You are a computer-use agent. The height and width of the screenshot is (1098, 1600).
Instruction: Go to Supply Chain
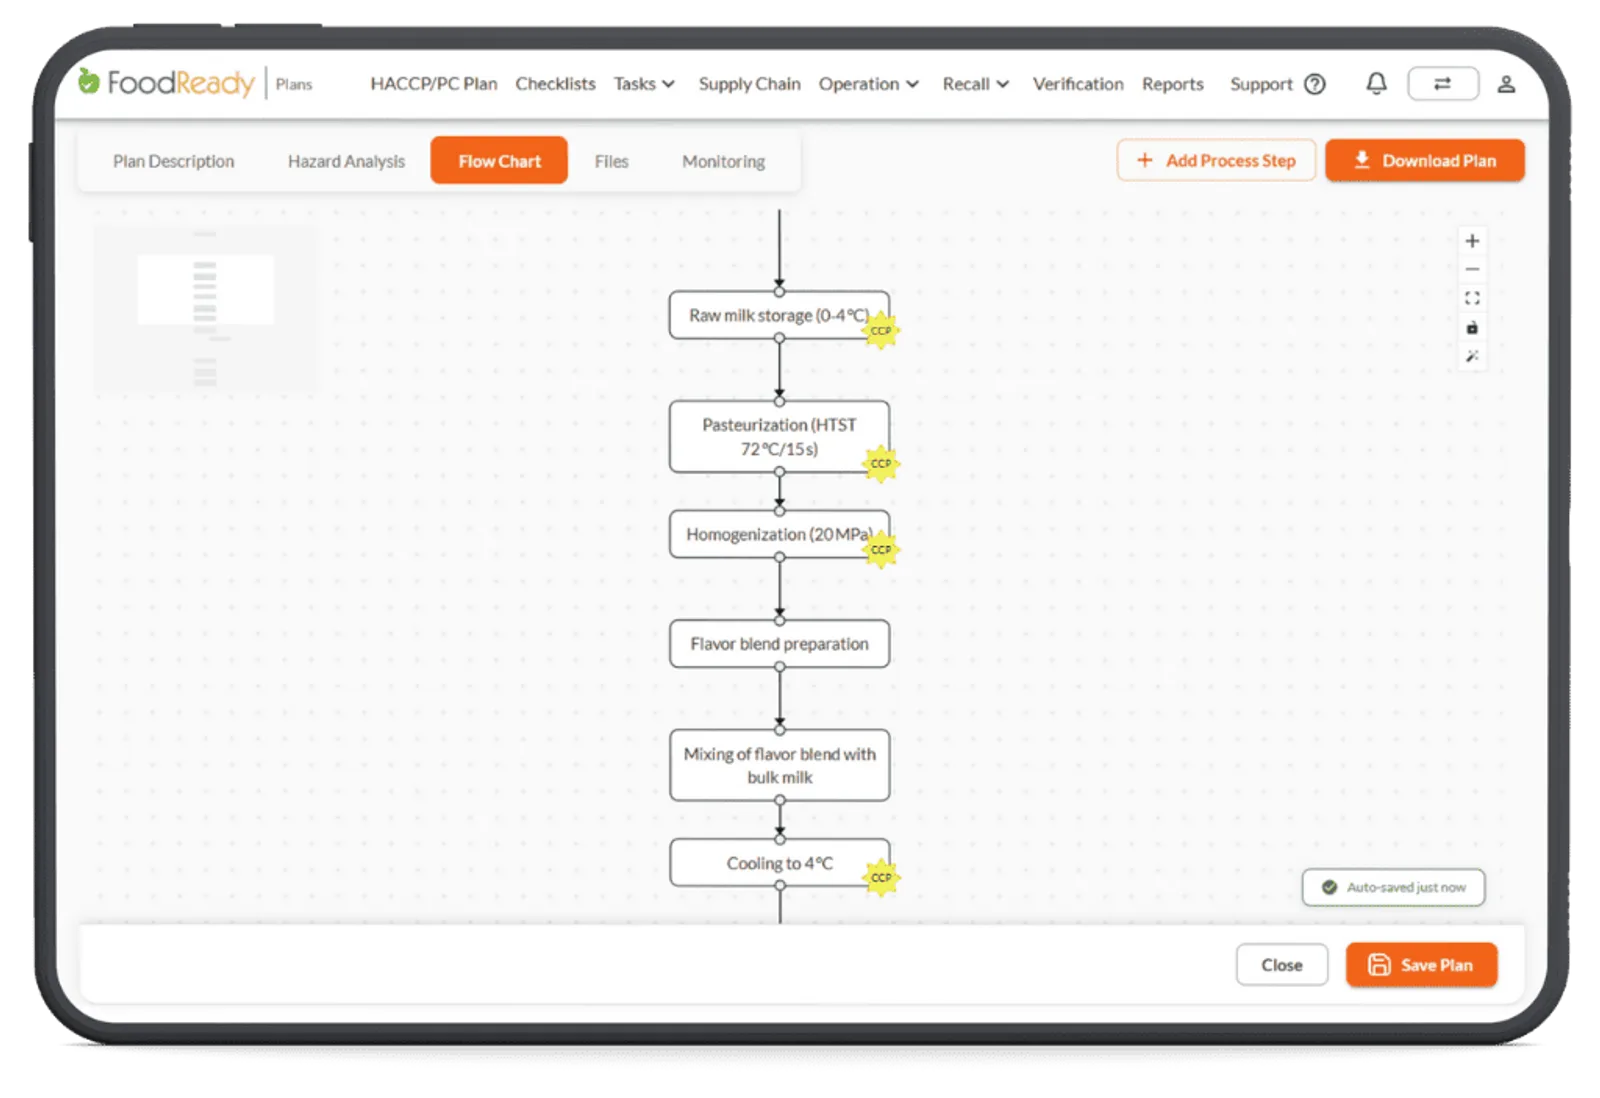tap(749, 84)
